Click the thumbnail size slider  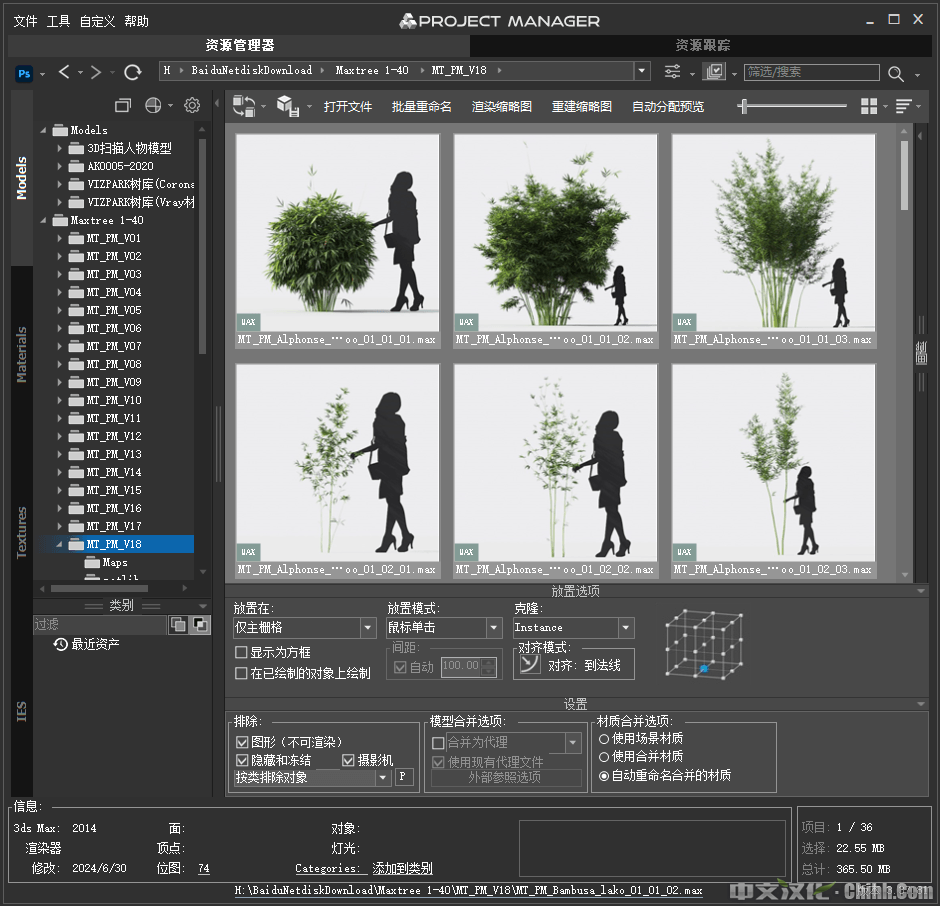coord(792,106)
